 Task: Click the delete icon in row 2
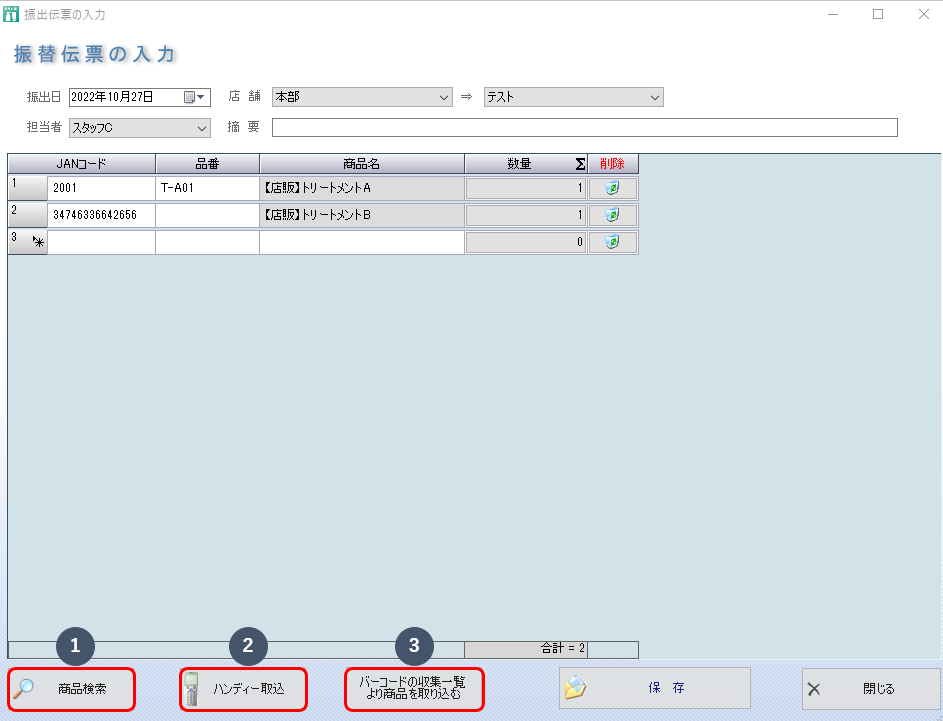tap(612, 215)
